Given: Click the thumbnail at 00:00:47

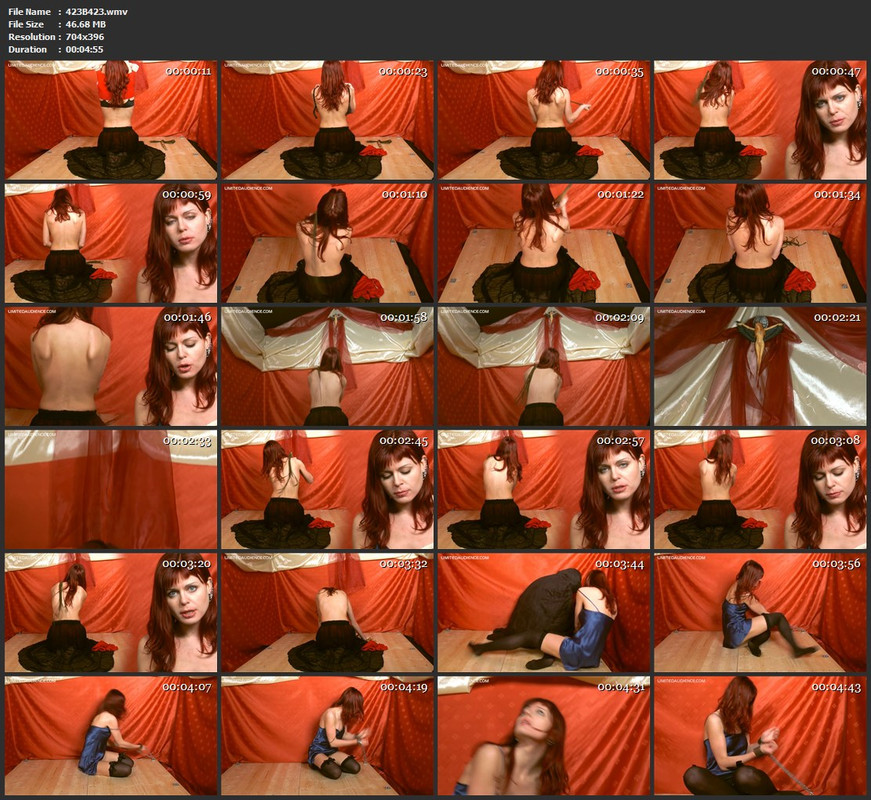Looking at the screenshot, I should point(760,120).
